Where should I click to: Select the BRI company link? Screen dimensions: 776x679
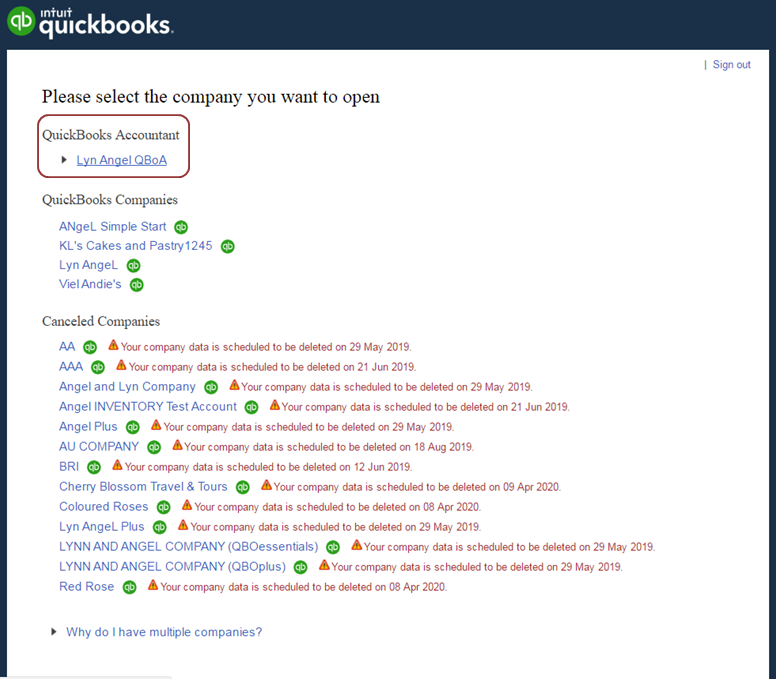tap(69, 467)
